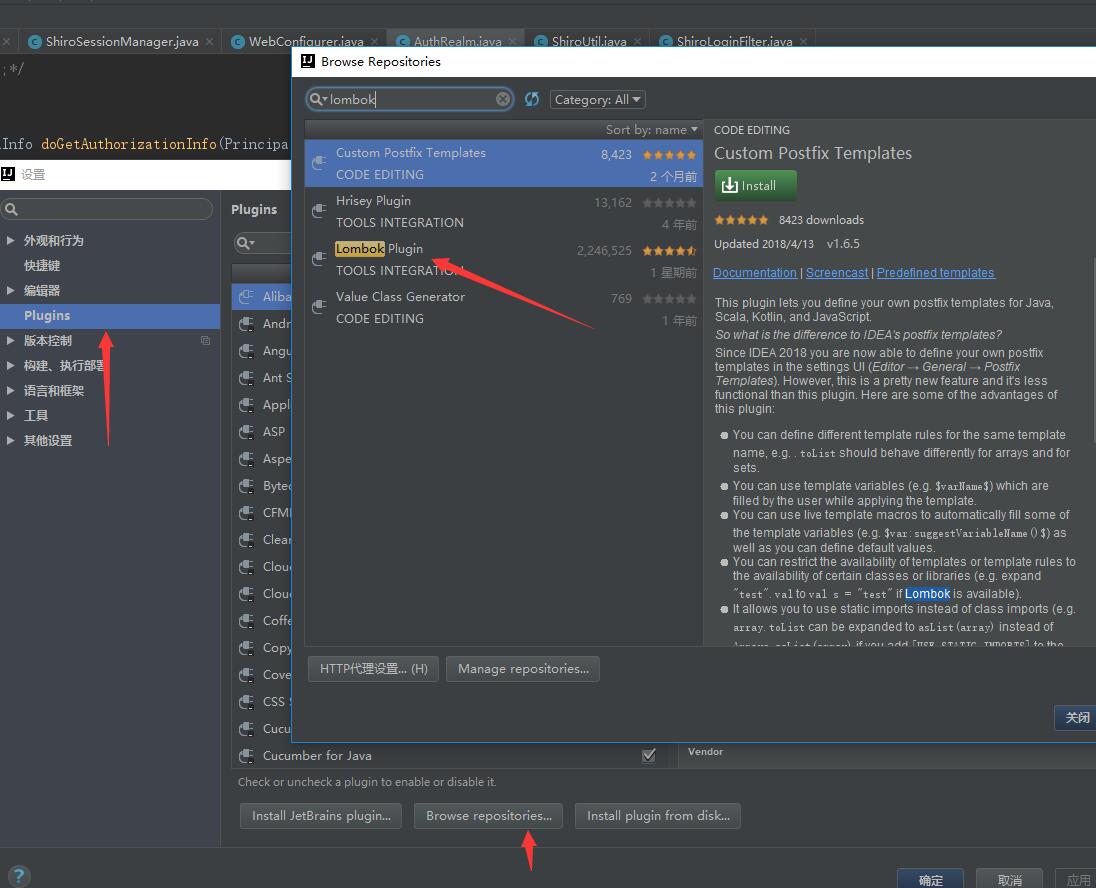Select Cucumber for Java plugin row
Viewport: 1096px width, 888px height.
click(x=451, y=756)
